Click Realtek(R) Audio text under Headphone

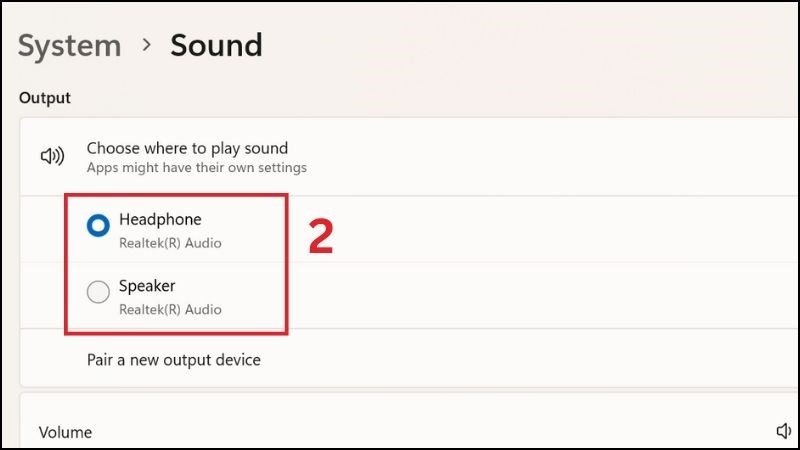(x=170, y=243)
